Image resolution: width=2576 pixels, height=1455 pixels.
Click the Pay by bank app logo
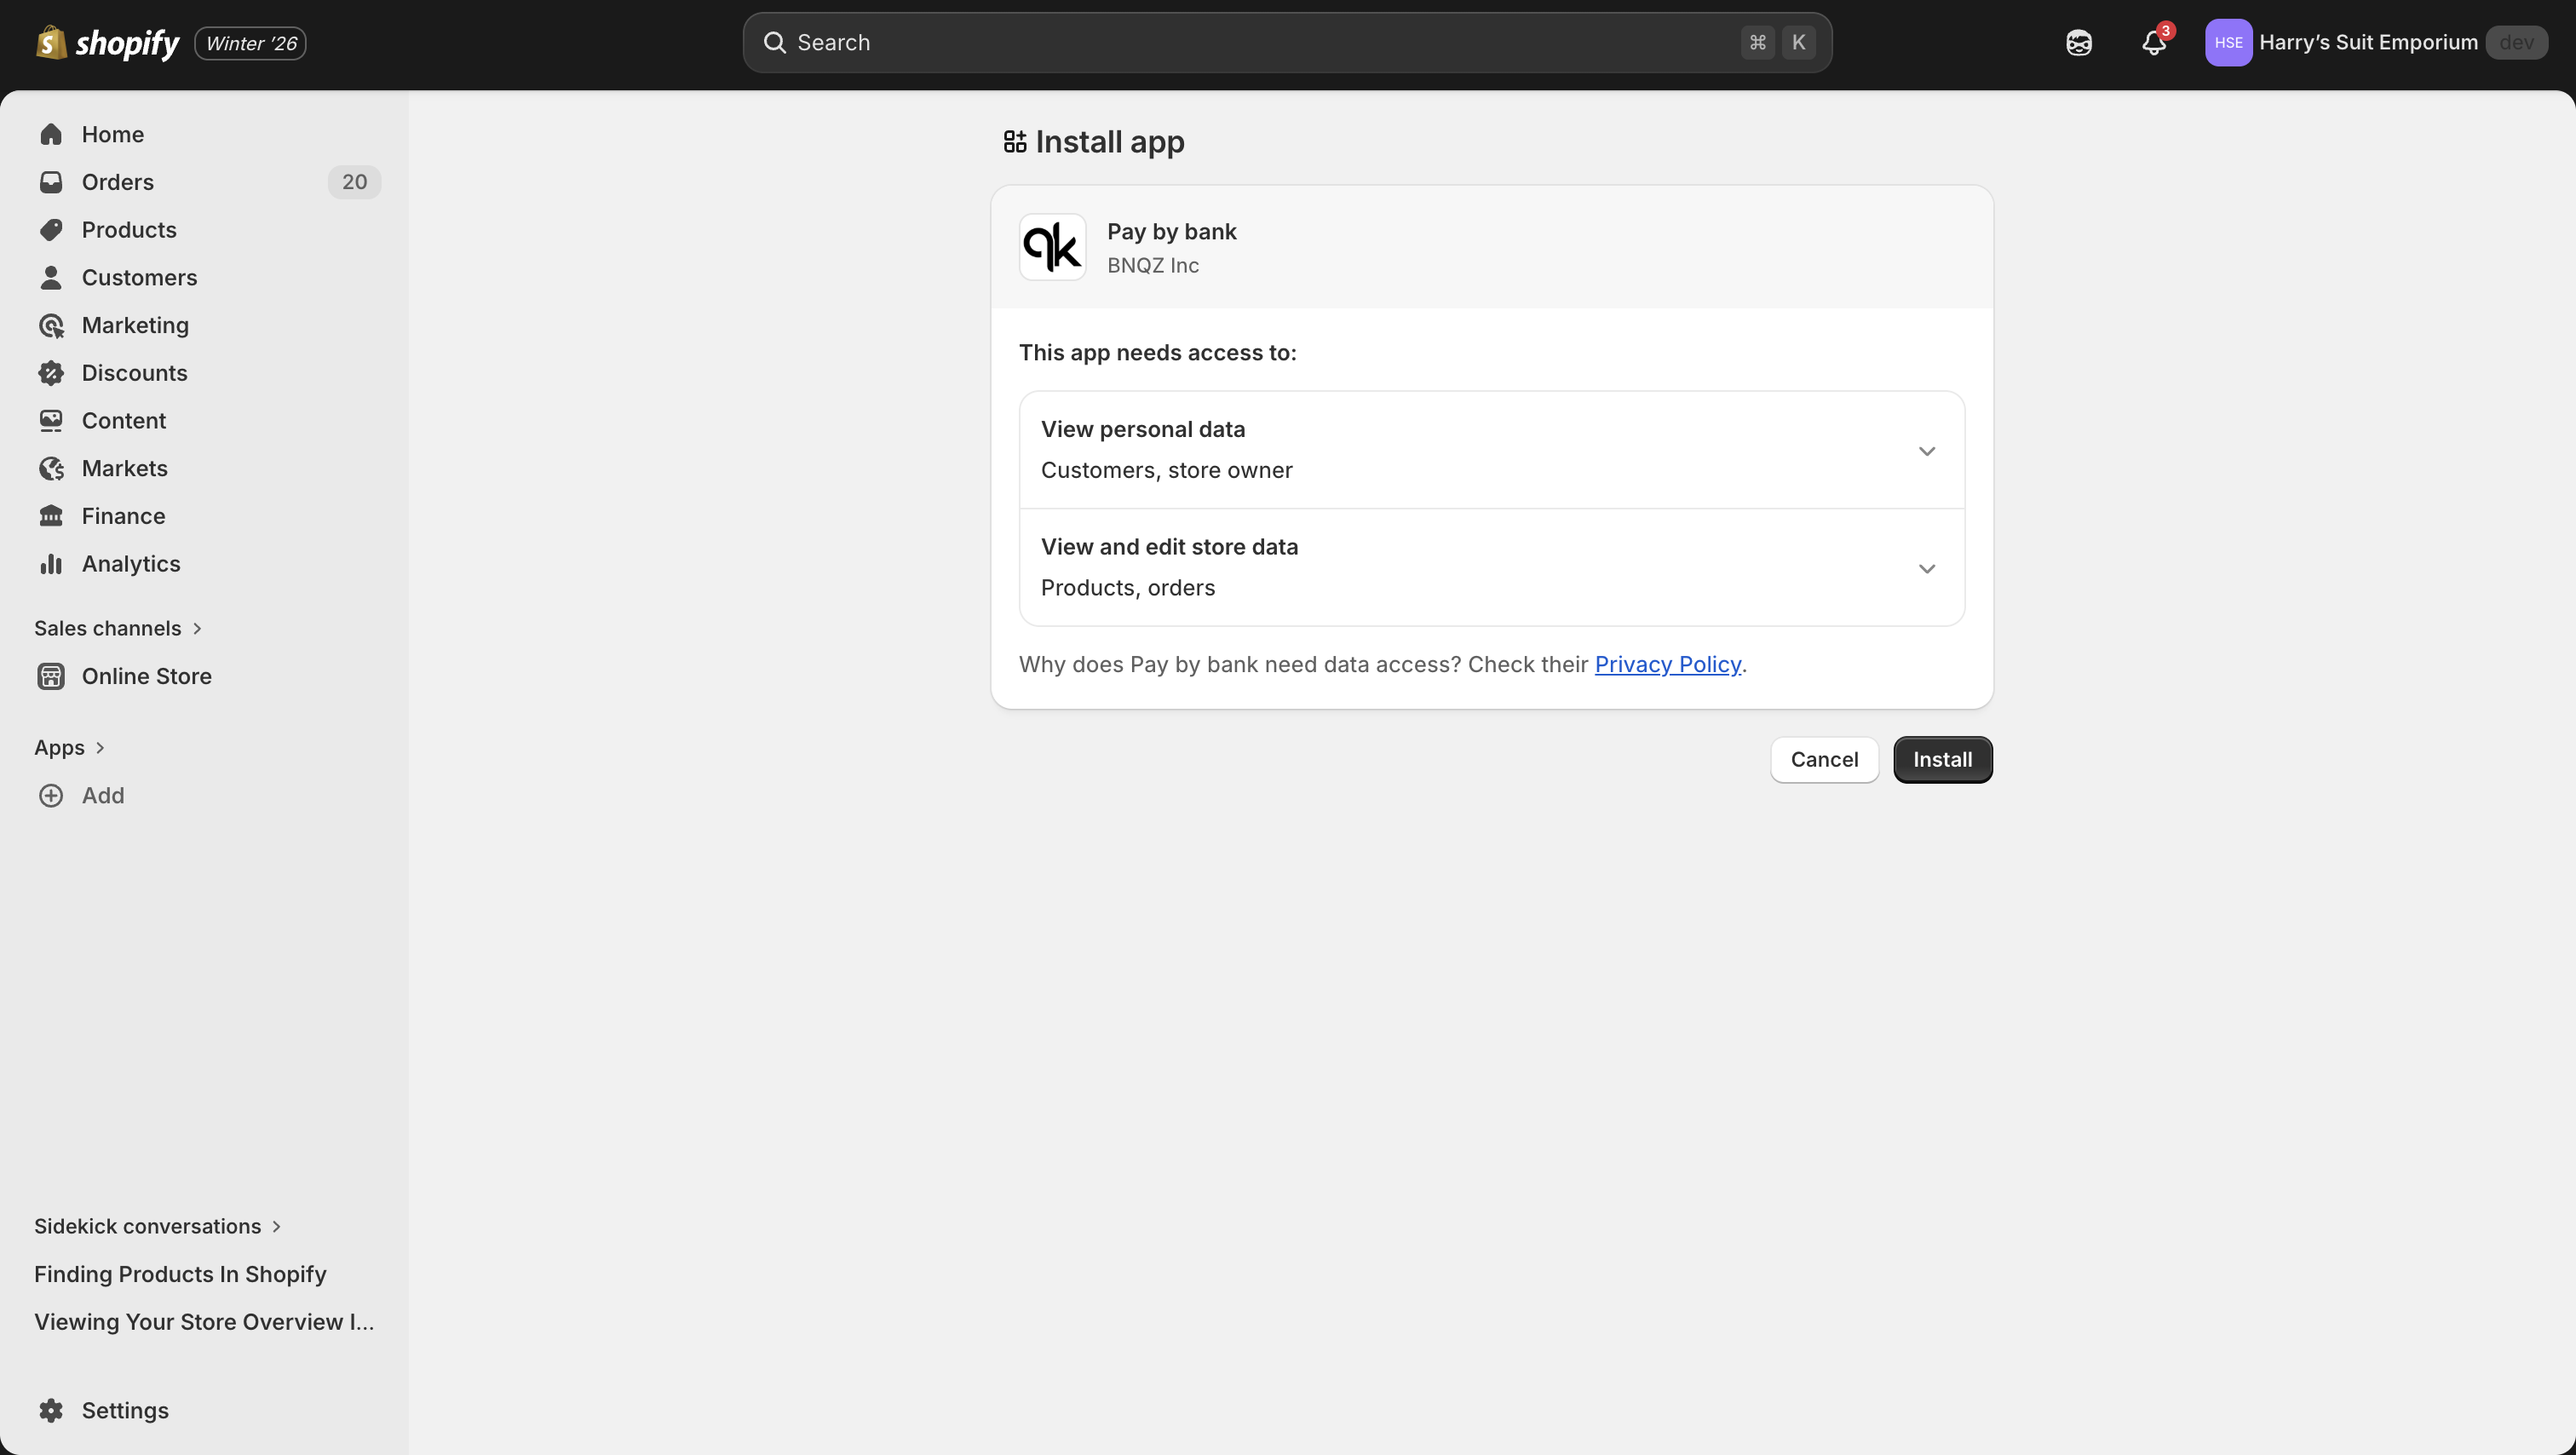(1052, 246)
